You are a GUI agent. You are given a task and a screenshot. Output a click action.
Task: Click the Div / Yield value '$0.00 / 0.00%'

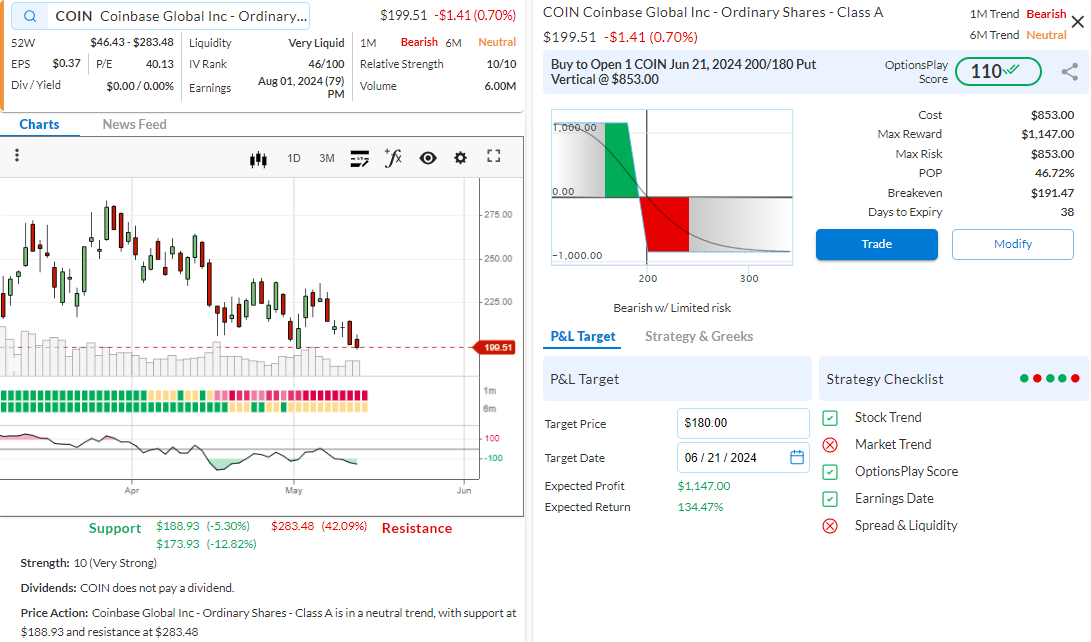[140, 86]
